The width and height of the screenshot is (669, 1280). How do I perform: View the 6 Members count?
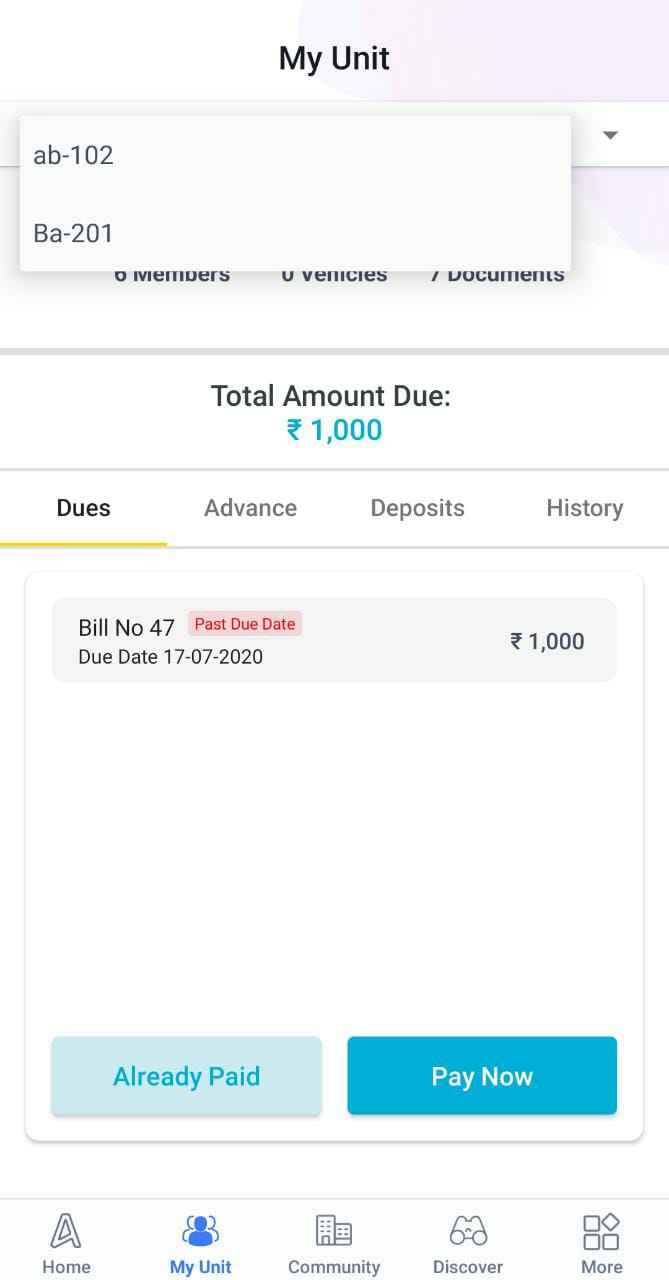[172, 274]
